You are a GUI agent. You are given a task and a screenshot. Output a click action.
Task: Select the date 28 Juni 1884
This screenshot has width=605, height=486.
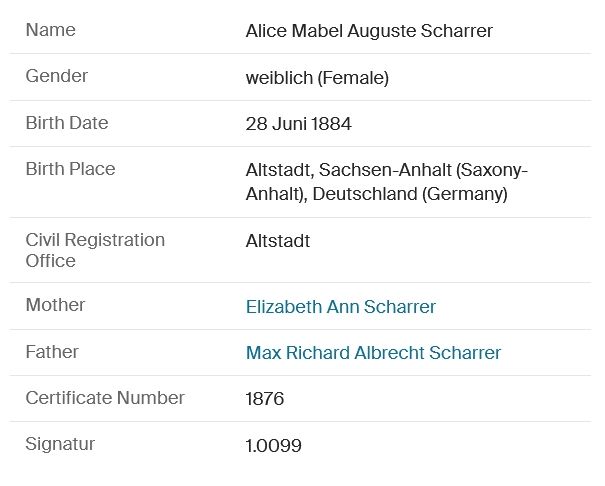point(298,124)
